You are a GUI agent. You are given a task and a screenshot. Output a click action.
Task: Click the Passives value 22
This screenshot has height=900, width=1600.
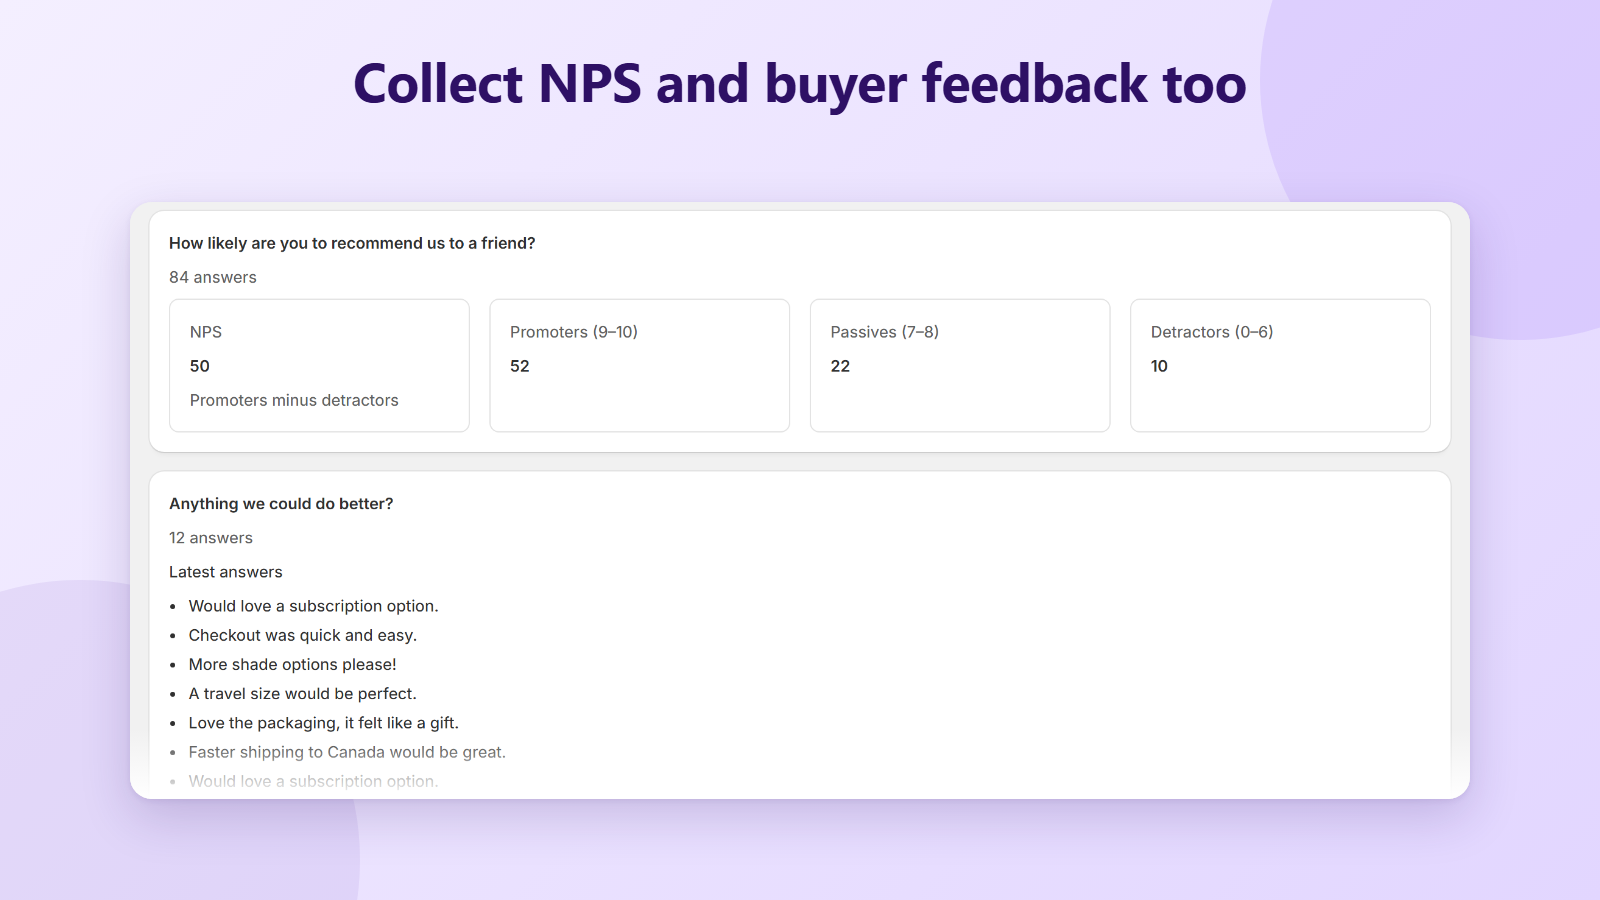(x=840, y=366)
